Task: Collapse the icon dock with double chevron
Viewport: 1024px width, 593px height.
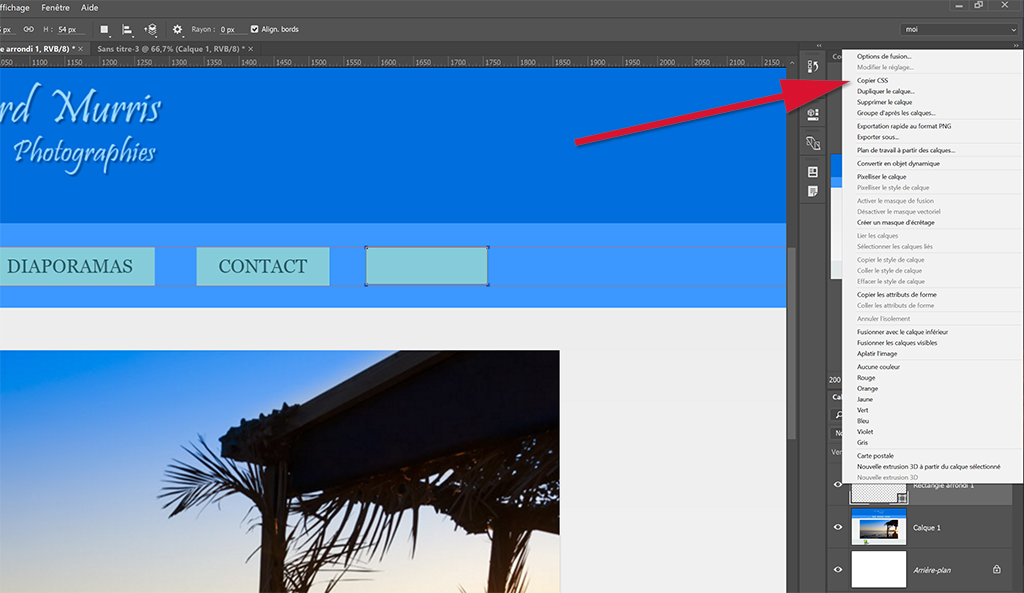Action: 819,46
